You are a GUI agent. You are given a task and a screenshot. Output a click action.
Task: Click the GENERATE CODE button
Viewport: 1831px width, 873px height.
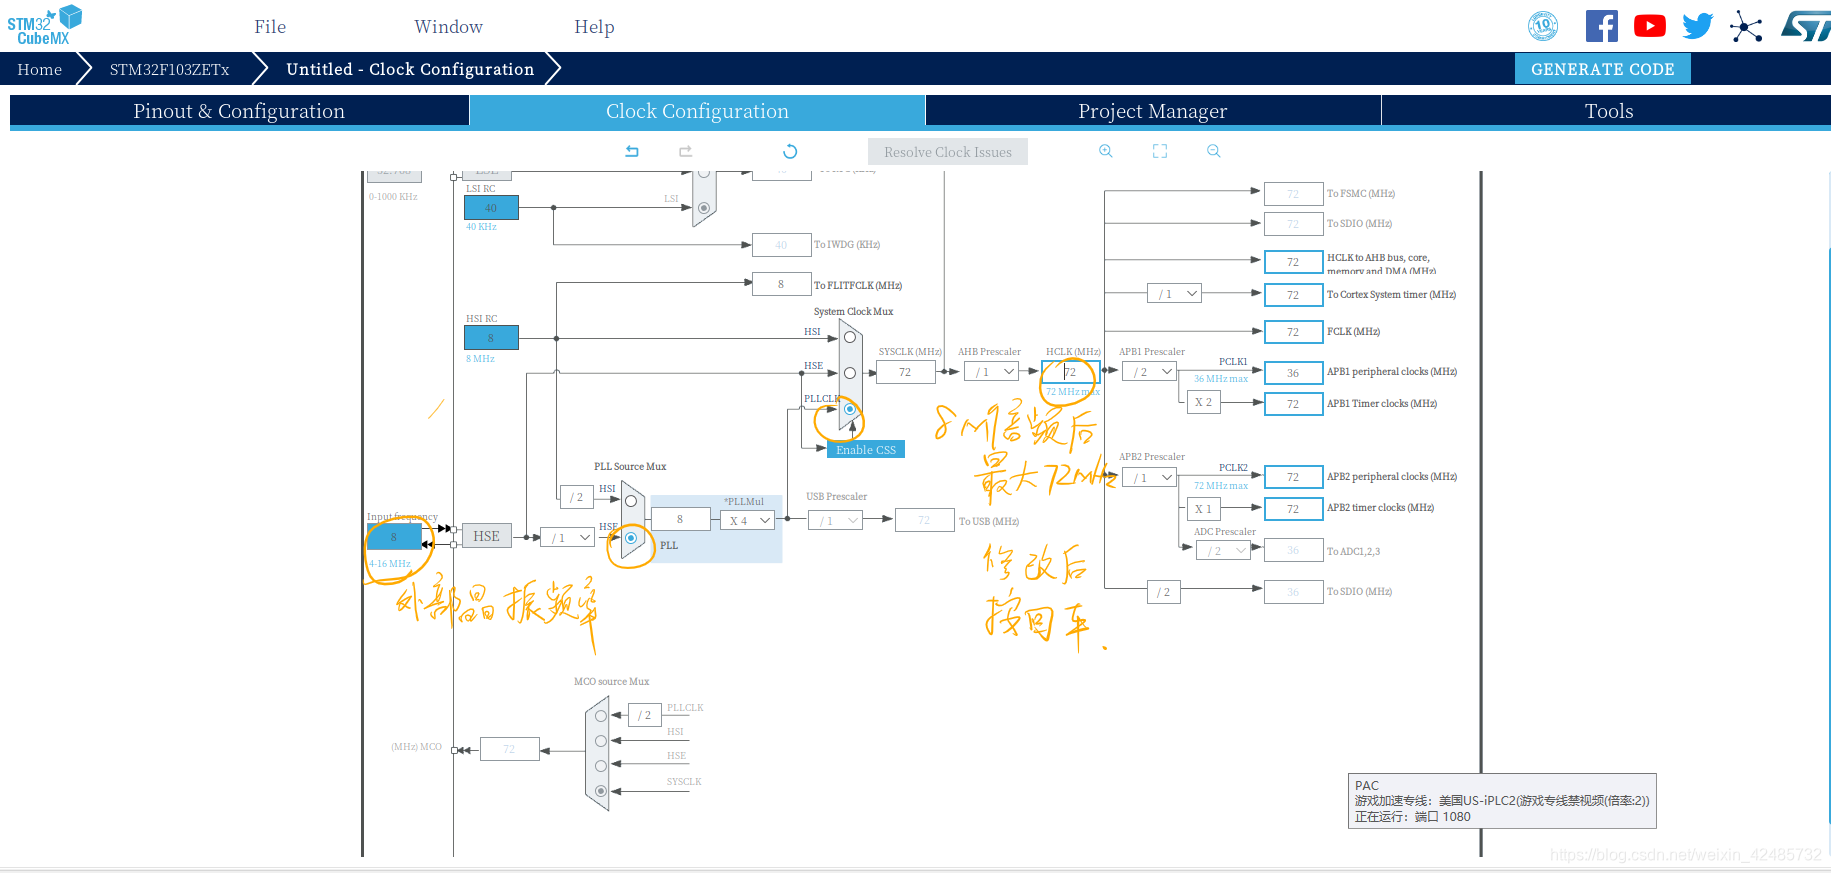point(1603,69)
